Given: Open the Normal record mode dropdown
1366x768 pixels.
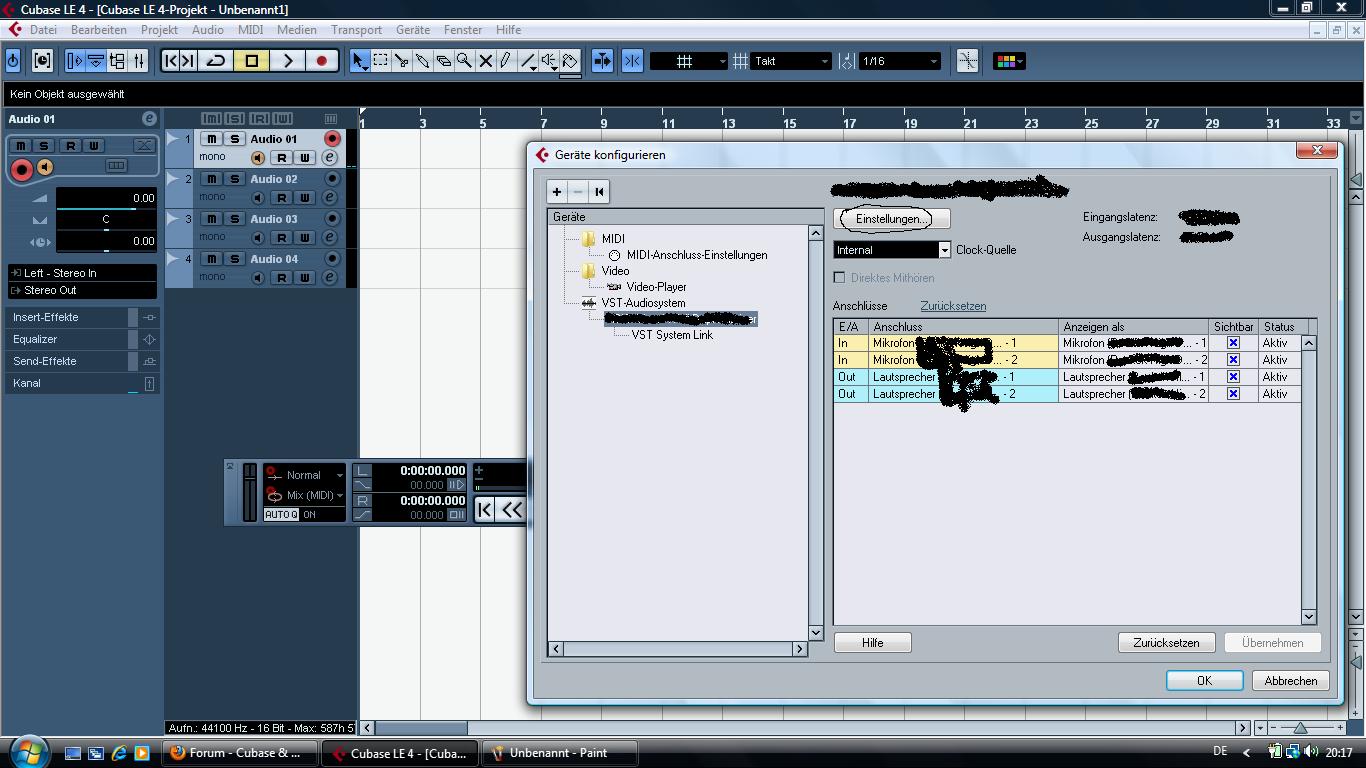Looking at the screenshot, I should (305, 475).
